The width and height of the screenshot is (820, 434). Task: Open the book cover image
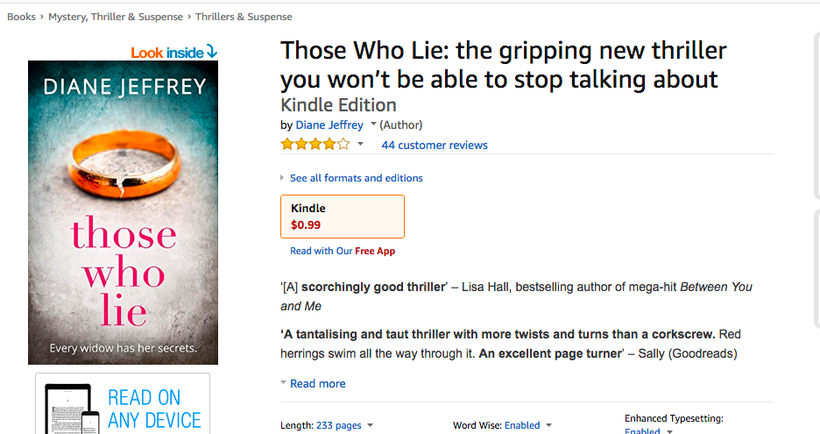123,212
